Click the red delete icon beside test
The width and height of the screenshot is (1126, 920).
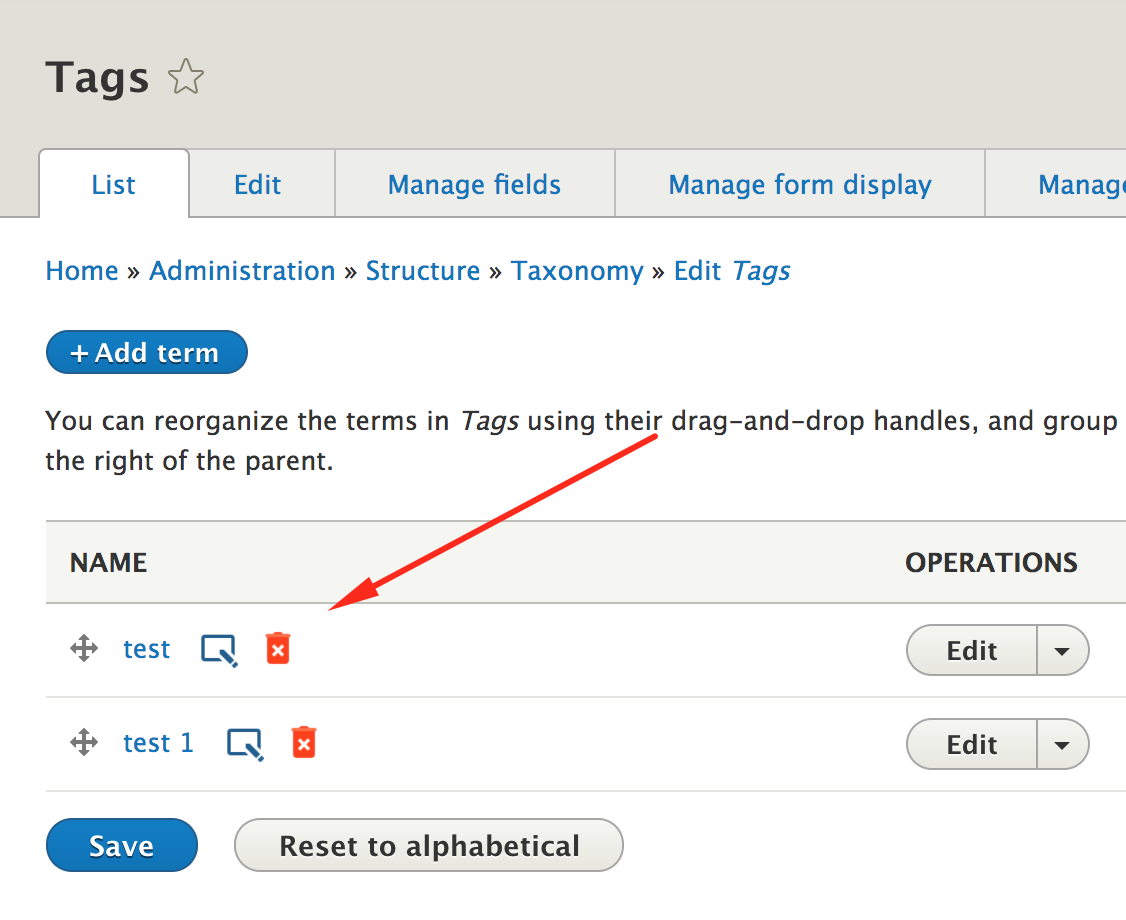coord(278,649)
